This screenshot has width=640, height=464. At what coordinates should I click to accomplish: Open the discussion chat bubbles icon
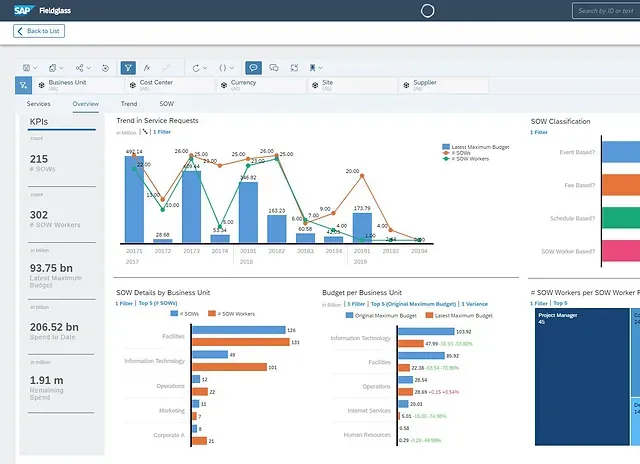pos(274,68)
